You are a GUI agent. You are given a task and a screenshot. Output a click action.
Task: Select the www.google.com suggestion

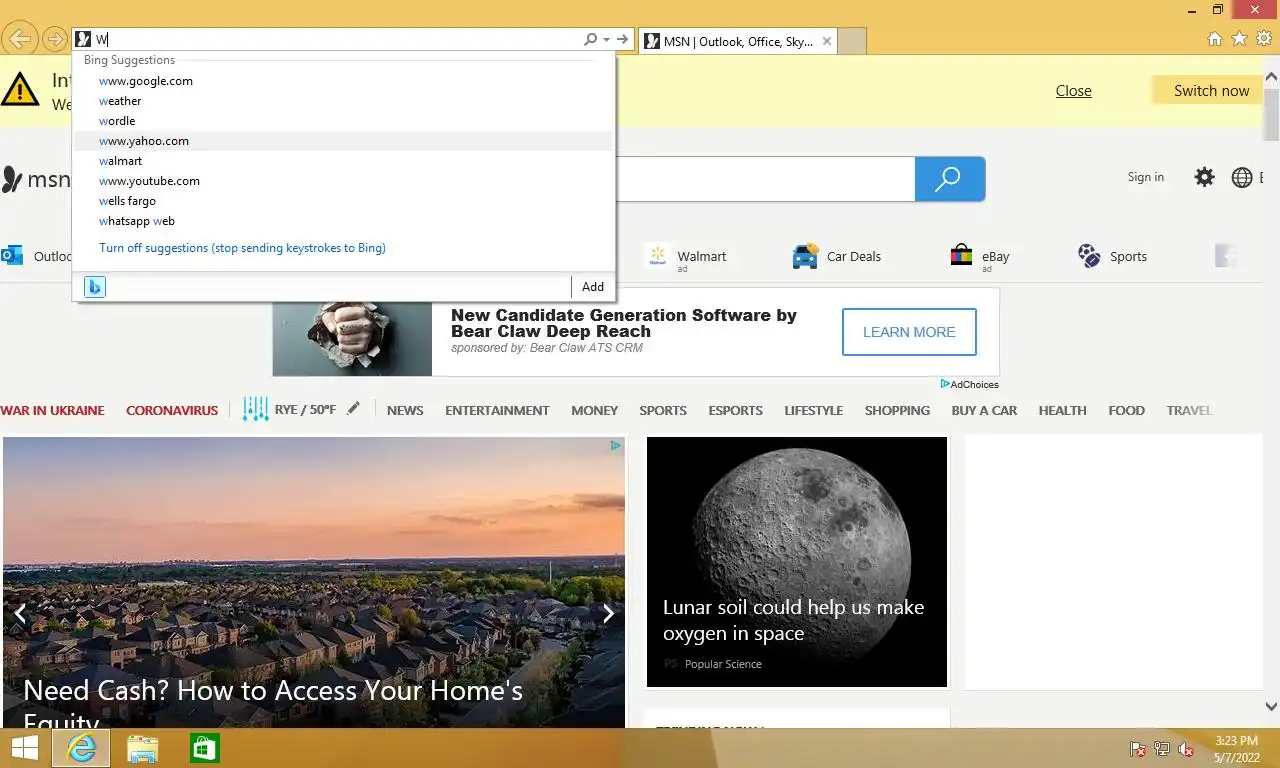click(343, 81)
